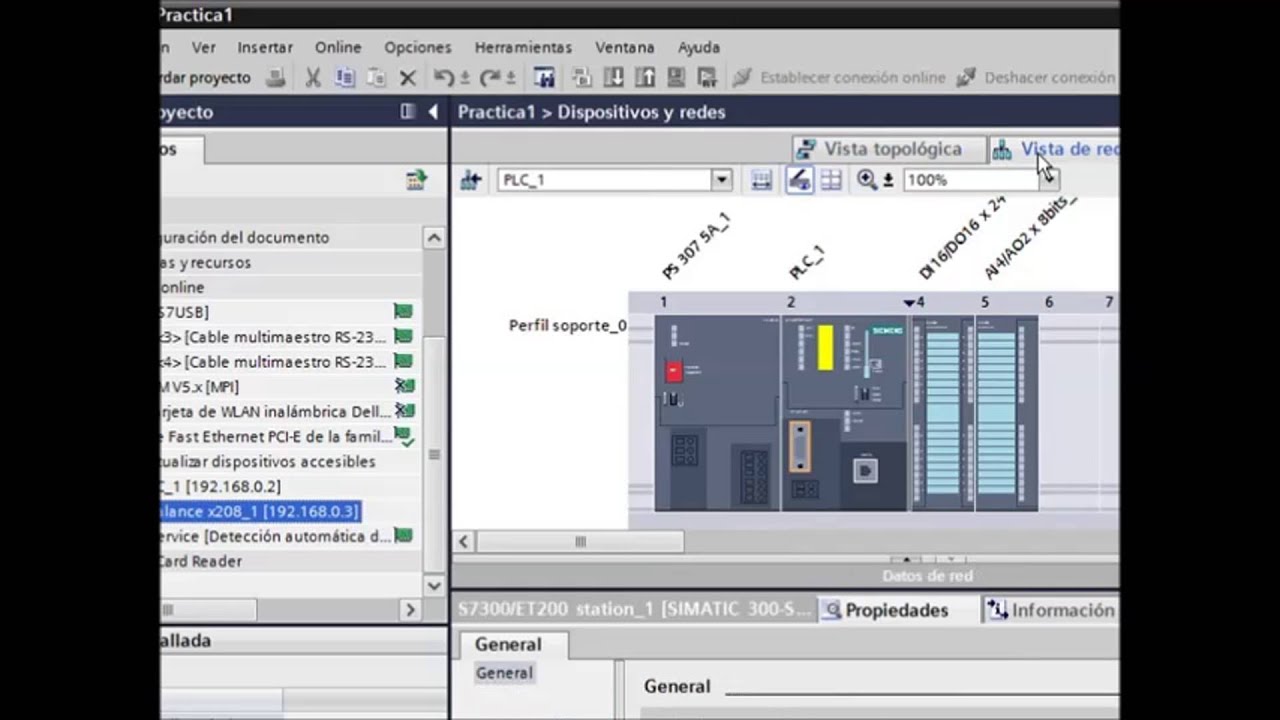
Task: Open the PLC_1 device dropdown
Action: (x=721, y=180)
